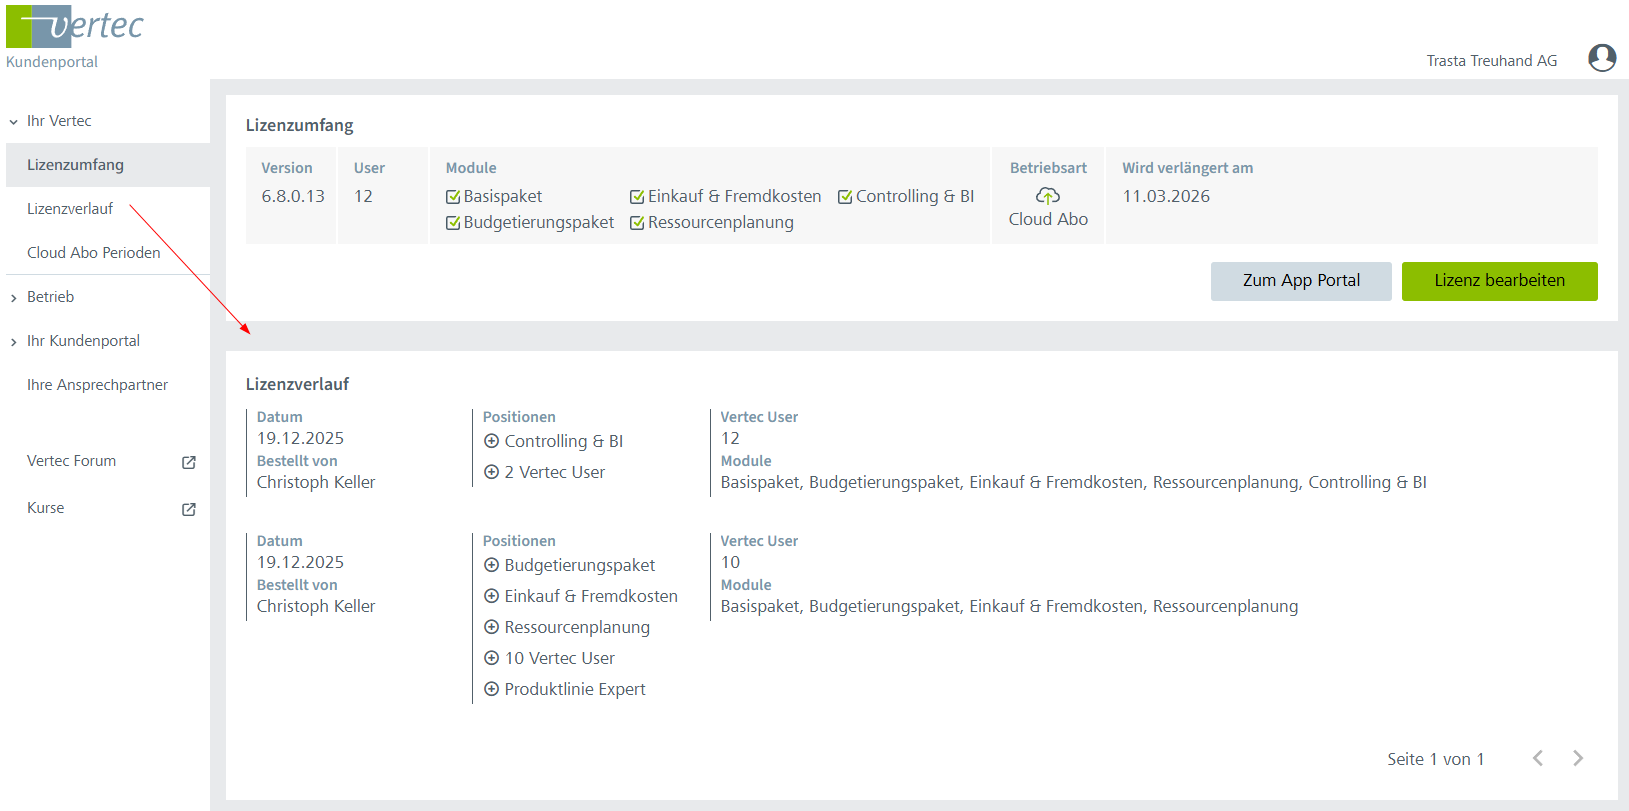Image resolution: width=1629 pixels, height=811 pixels.
Task: Click external link icon beside Kurse
Action: [x=189, y=509]
